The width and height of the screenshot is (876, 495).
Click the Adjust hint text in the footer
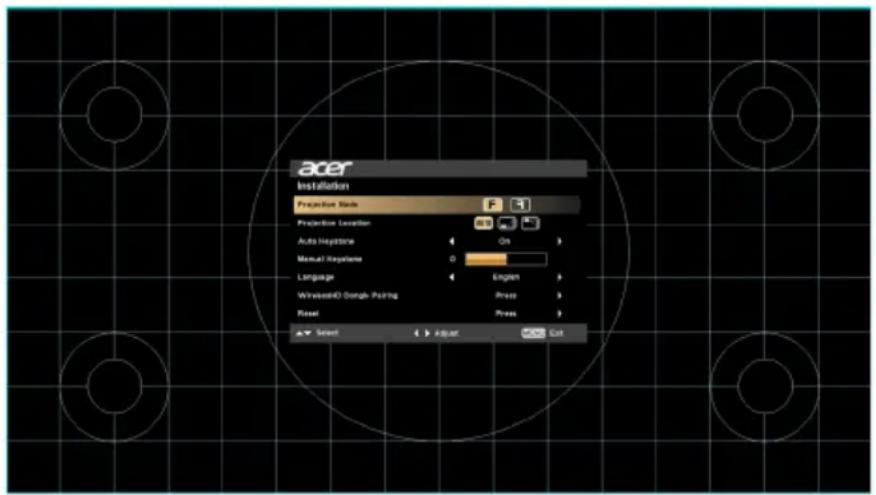point(446,334)
